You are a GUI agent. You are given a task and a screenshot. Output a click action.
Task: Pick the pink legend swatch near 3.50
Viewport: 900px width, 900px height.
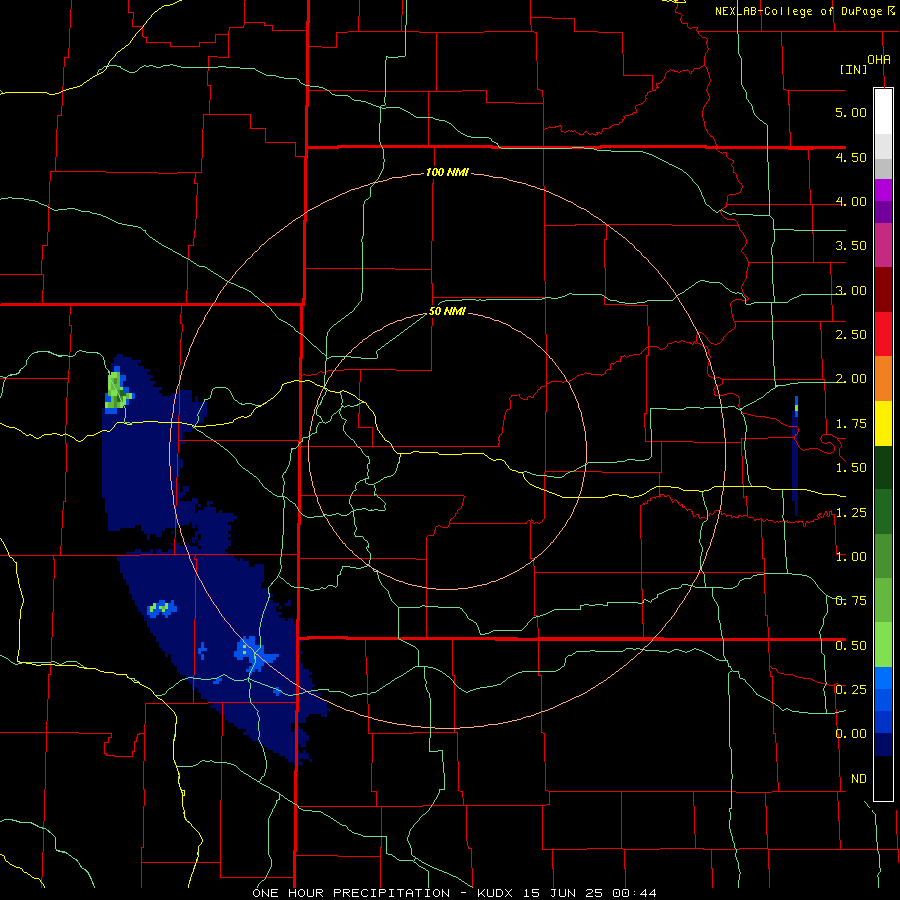coord(883,245)
